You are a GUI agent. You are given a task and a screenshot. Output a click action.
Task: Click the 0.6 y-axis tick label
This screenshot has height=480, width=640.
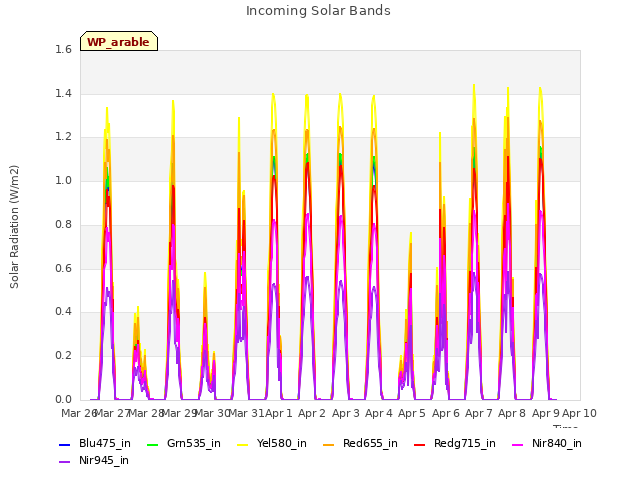(x=63, y=268)
